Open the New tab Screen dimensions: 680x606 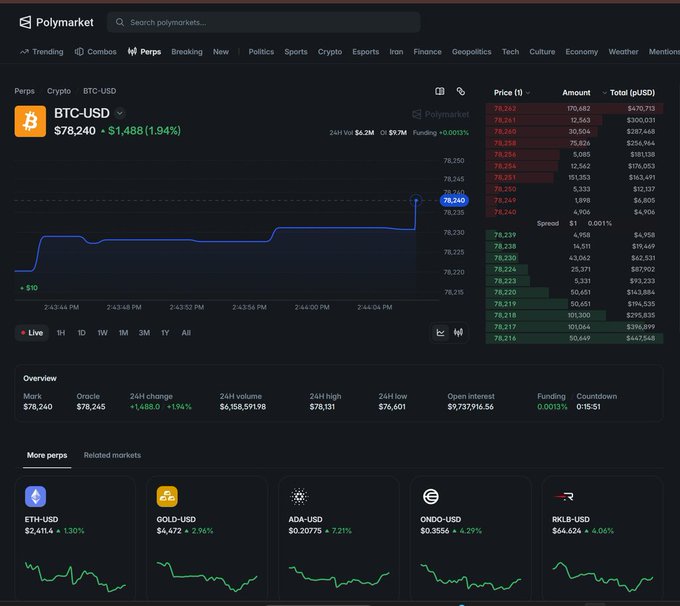[x=221, y=52]
